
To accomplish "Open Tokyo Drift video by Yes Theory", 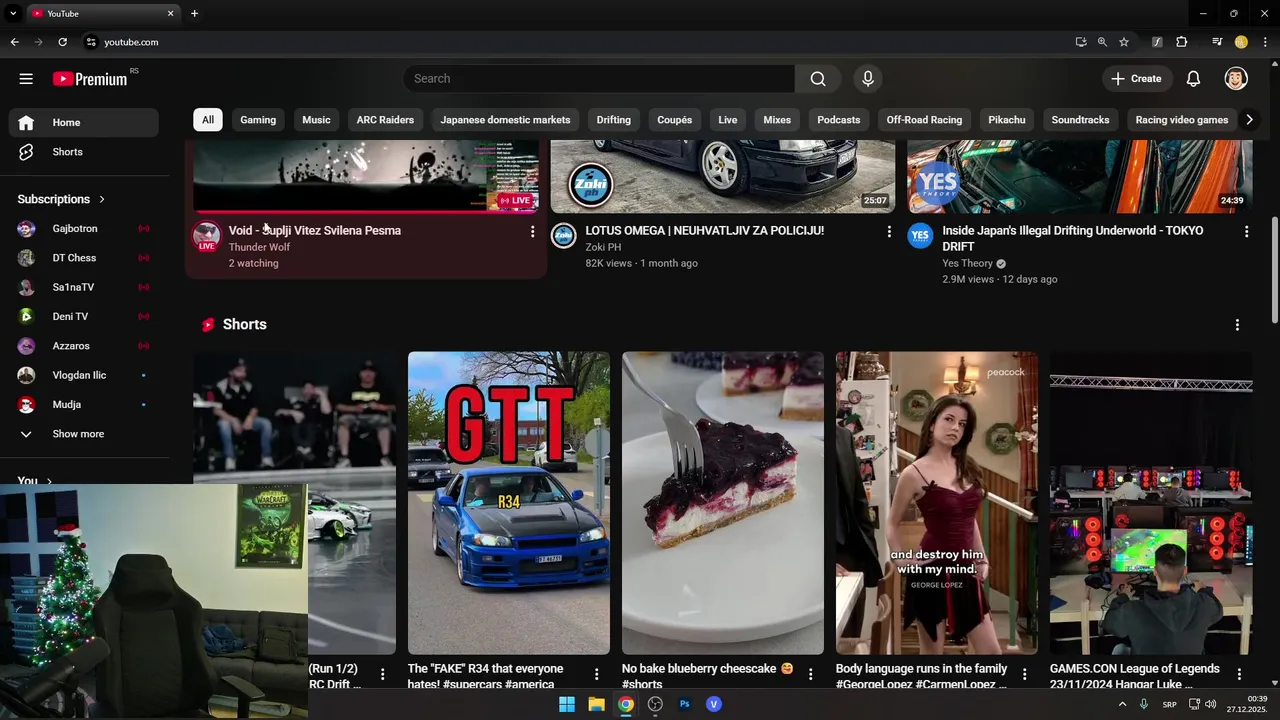I will [x=1073, y=238].
